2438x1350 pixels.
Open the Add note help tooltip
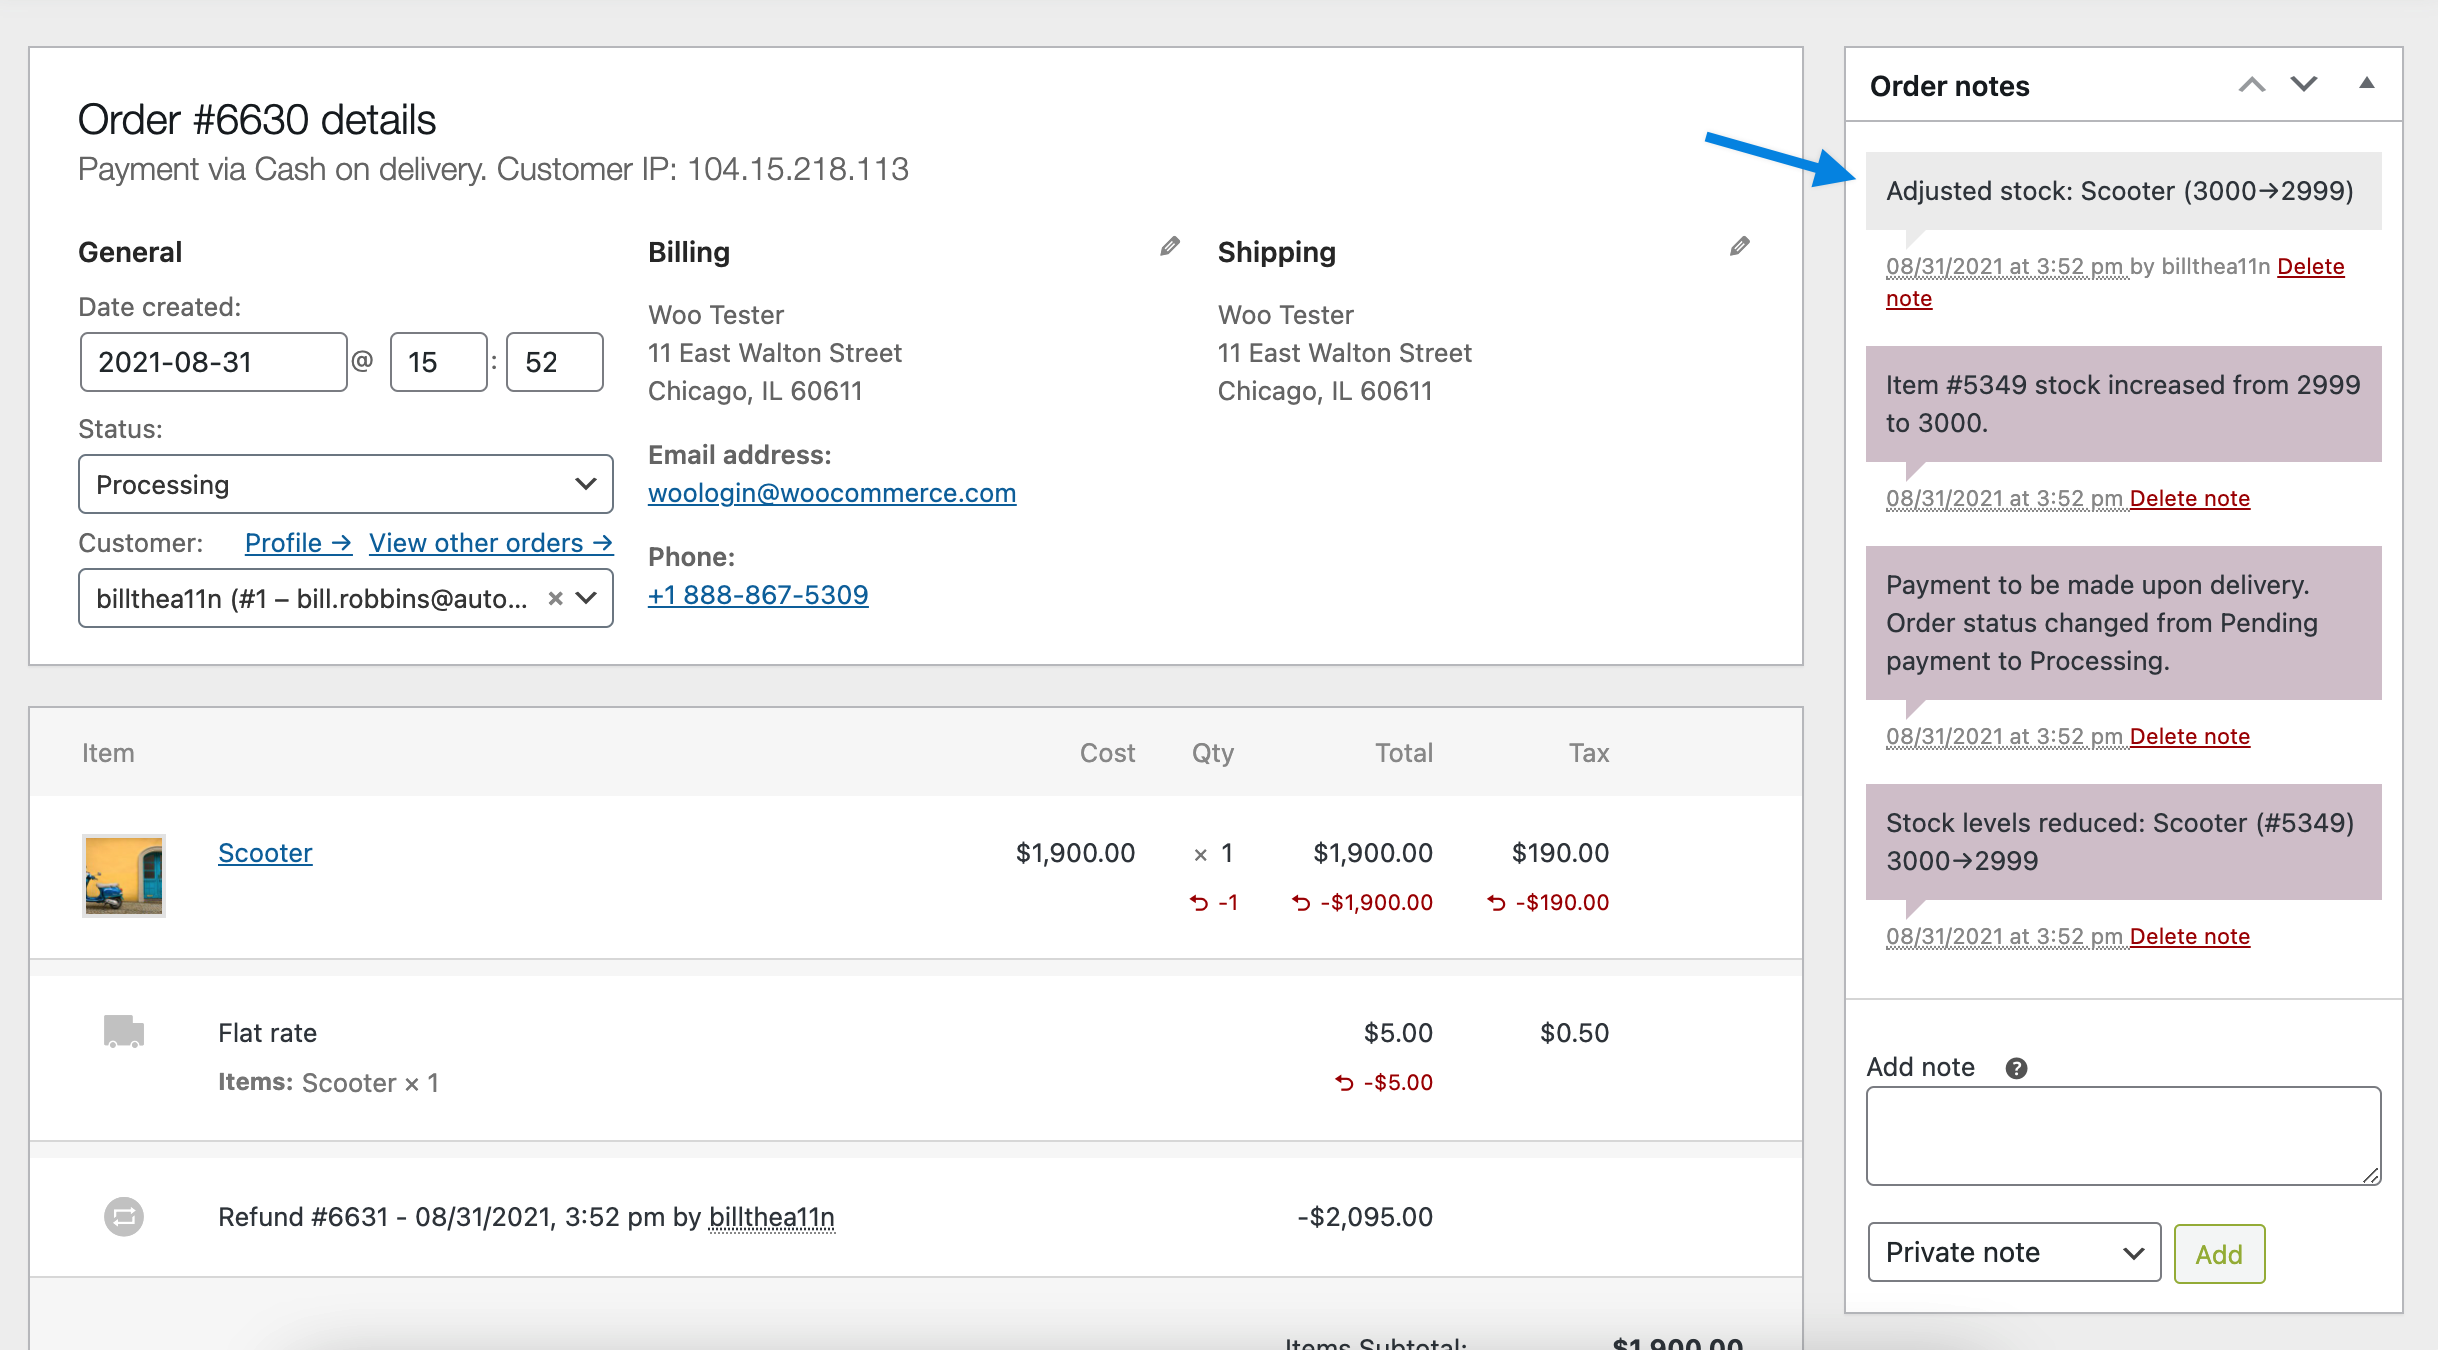click(x=2017, y=1067)
